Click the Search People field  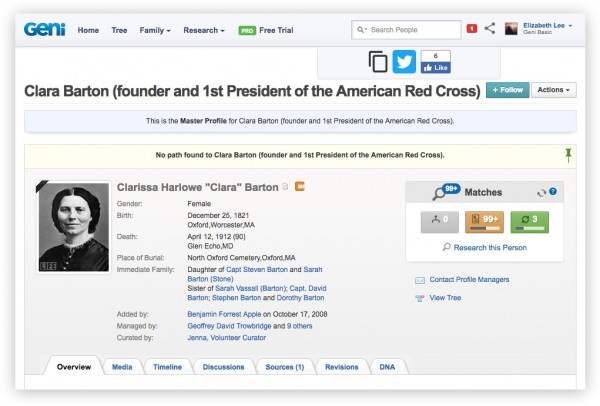(x=406, y=29)
